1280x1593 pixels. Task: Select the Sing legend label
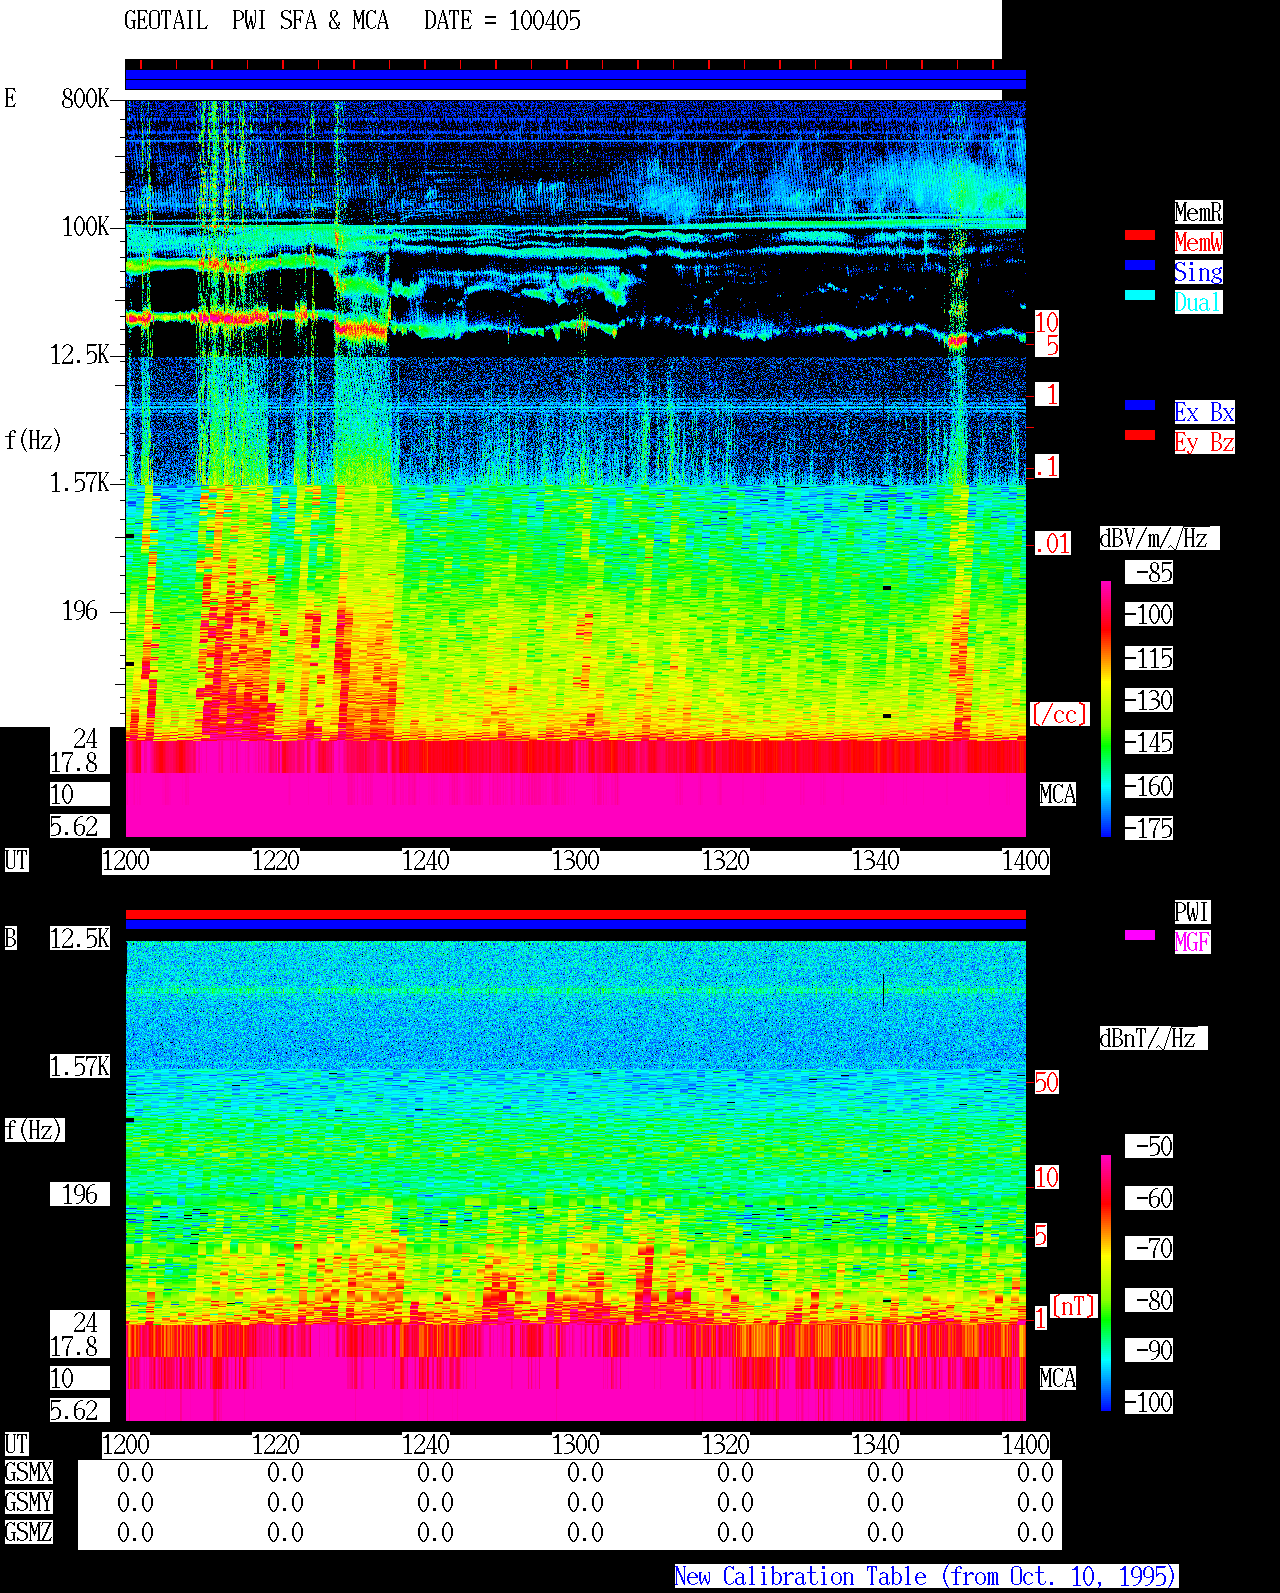pyautogui.click(x=1198, y=272)
